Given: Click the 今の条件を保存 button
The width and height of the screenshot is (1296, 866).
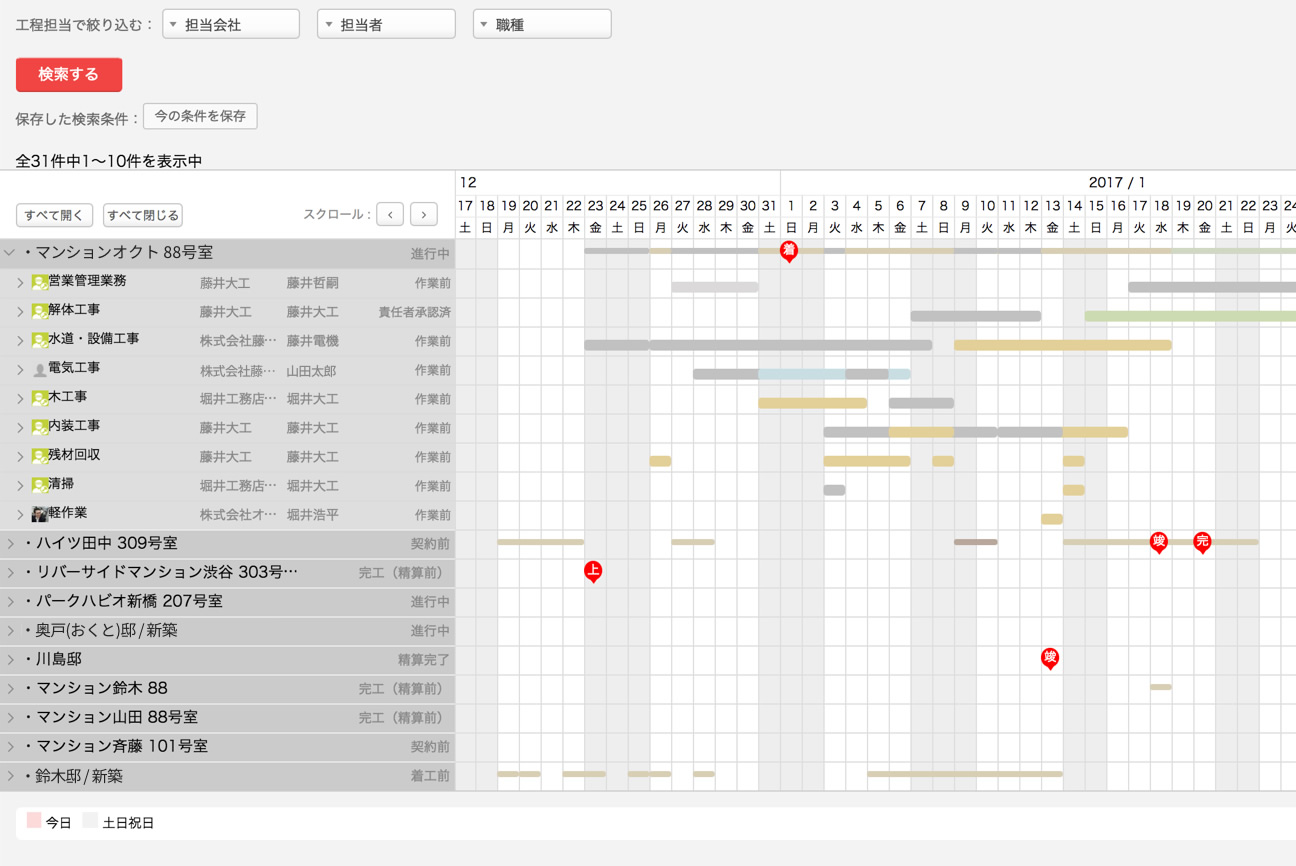Looking at the screenshot, I should (200, 116).
